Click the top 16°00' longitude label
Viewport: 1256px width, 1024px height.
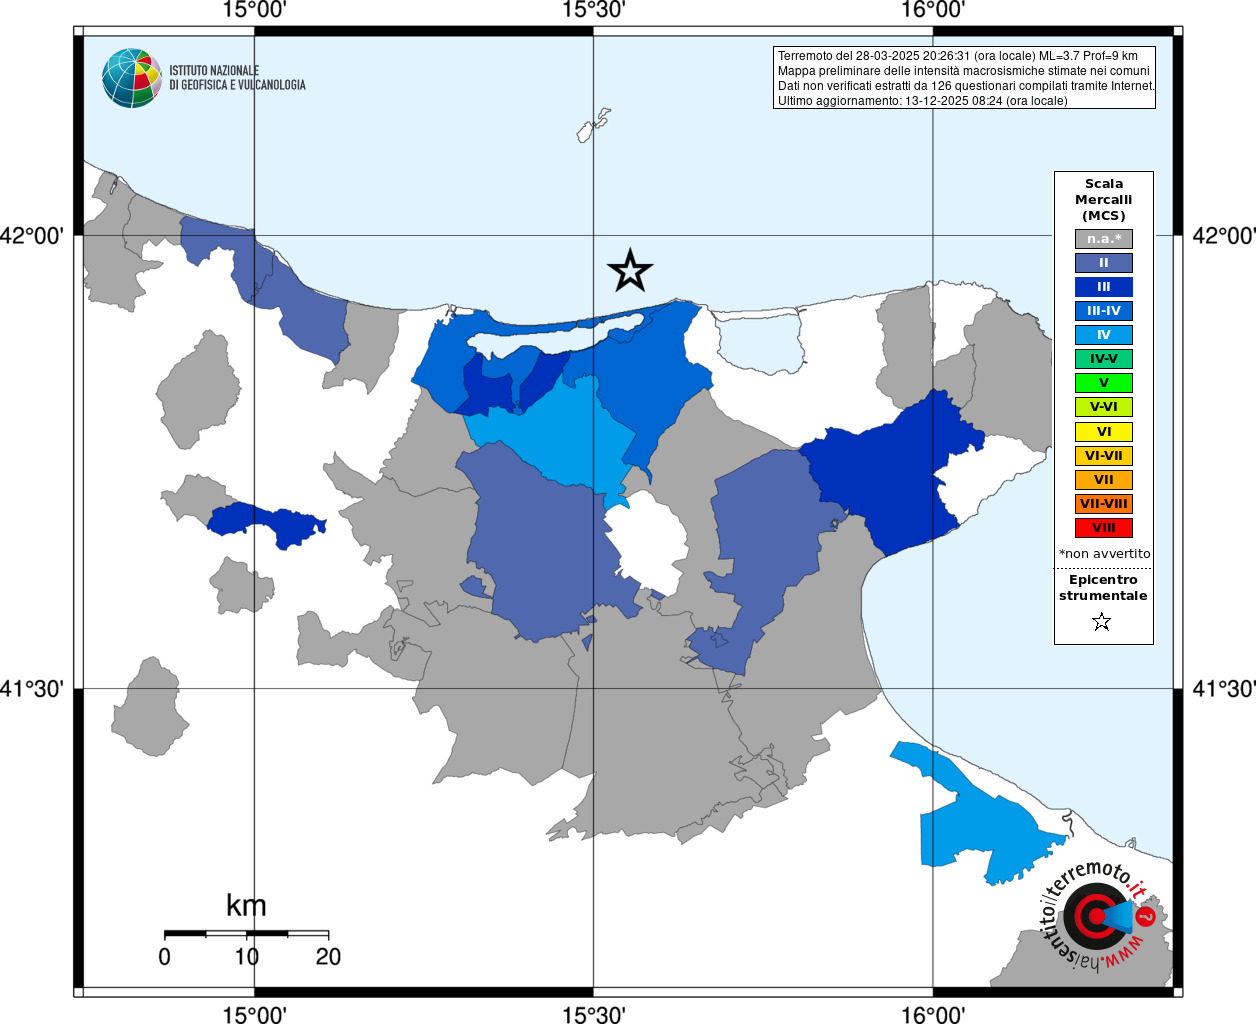933,10
